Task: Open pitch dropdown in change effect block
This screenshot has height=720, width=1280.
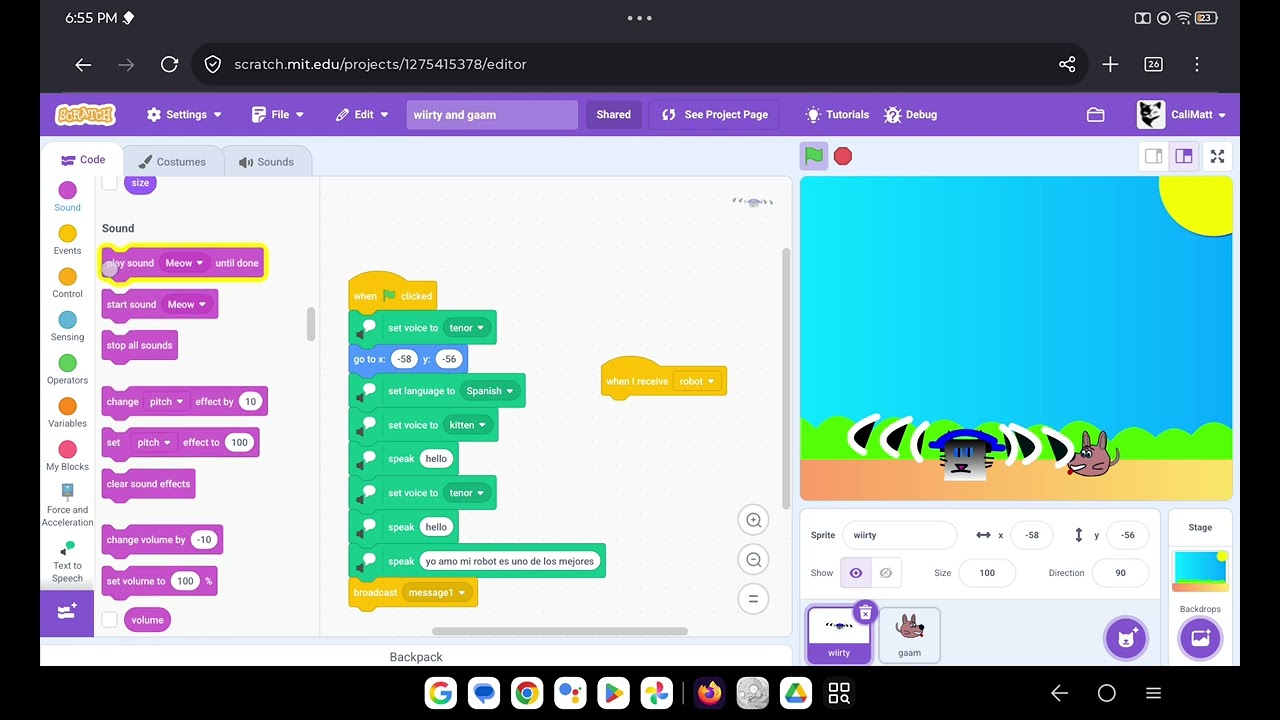Action: pos(166,402)
